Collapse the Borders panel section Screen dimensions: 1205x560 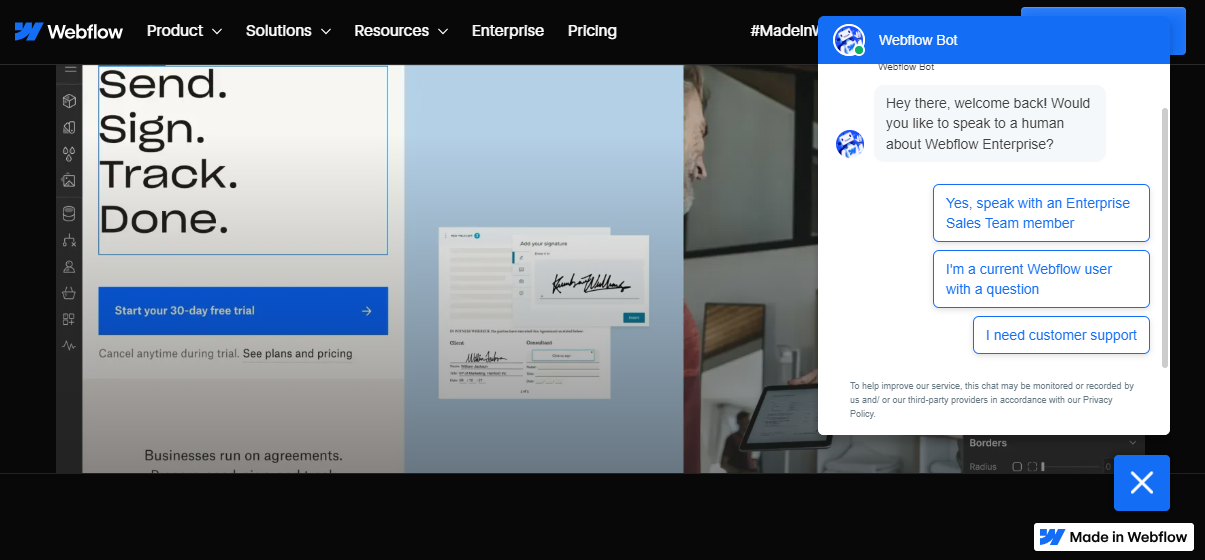(x=1133, y=443)
